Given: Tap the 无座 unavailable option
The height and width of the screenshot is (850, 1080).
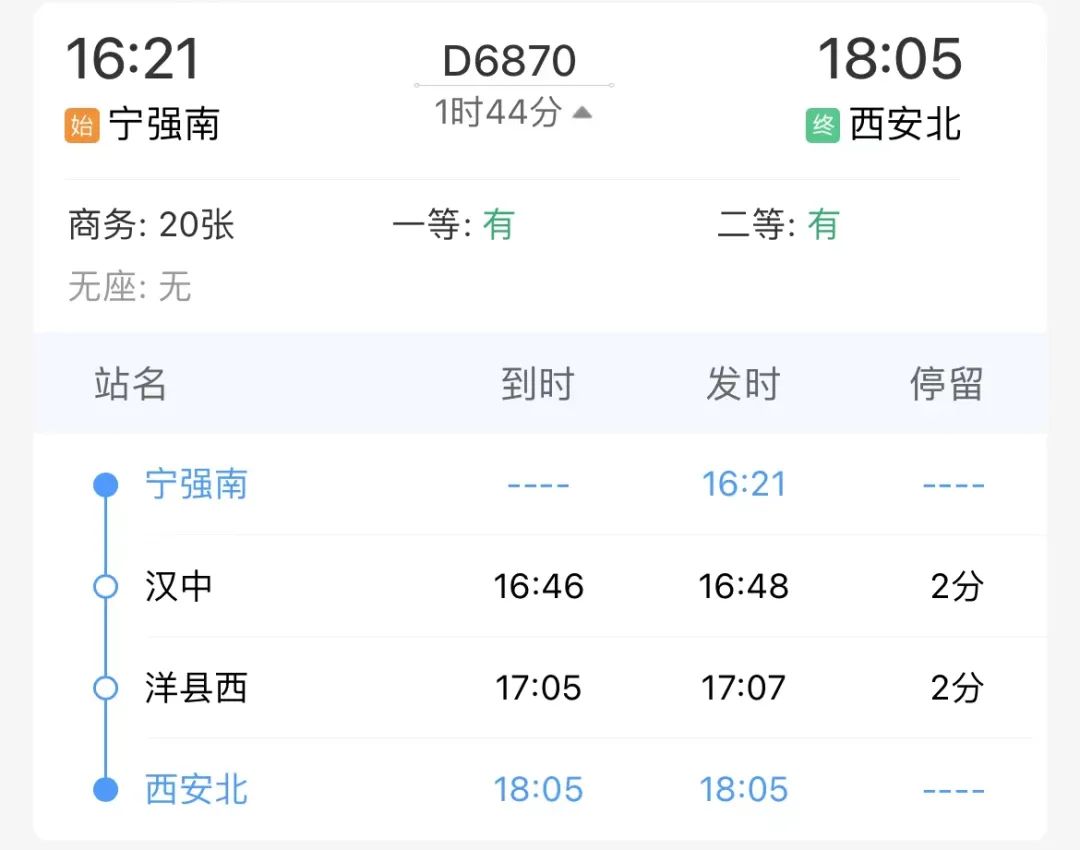Looking at the screenshot, I should (129, 286).
